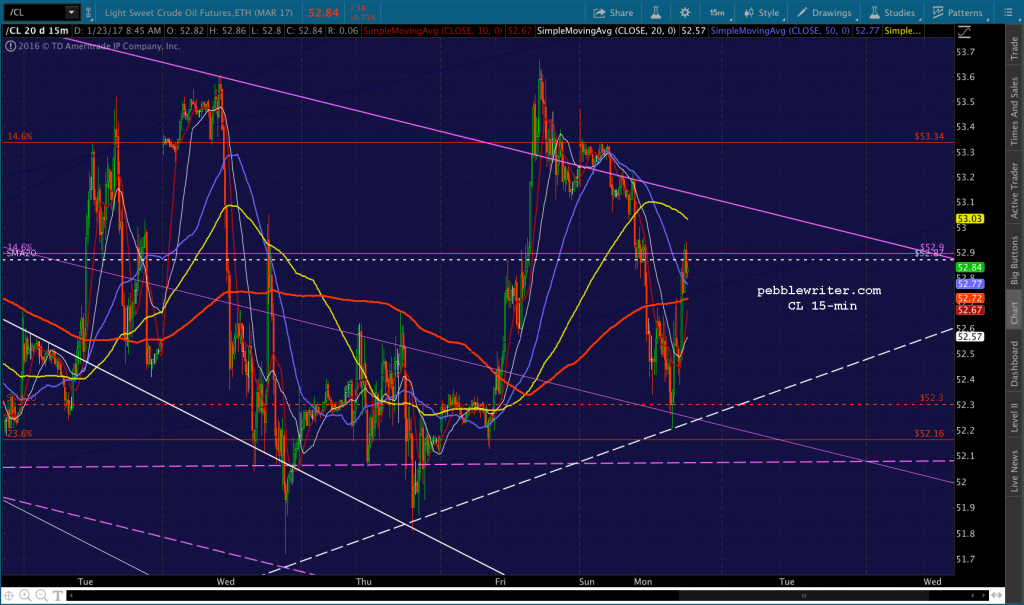Click the white 52.57 price bubble on axis
Image resolution: width=1024 pixels, height=605 pixels.
(x=970, y=337)
